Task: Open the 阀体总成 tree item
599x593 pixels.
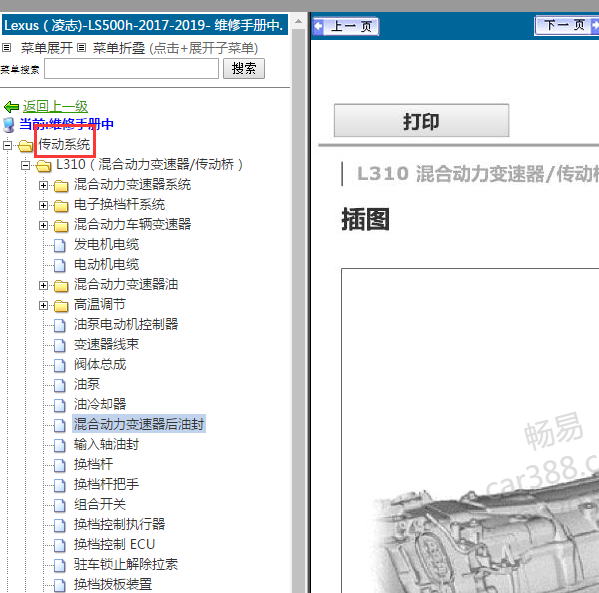Action: [x=100, y=365]
